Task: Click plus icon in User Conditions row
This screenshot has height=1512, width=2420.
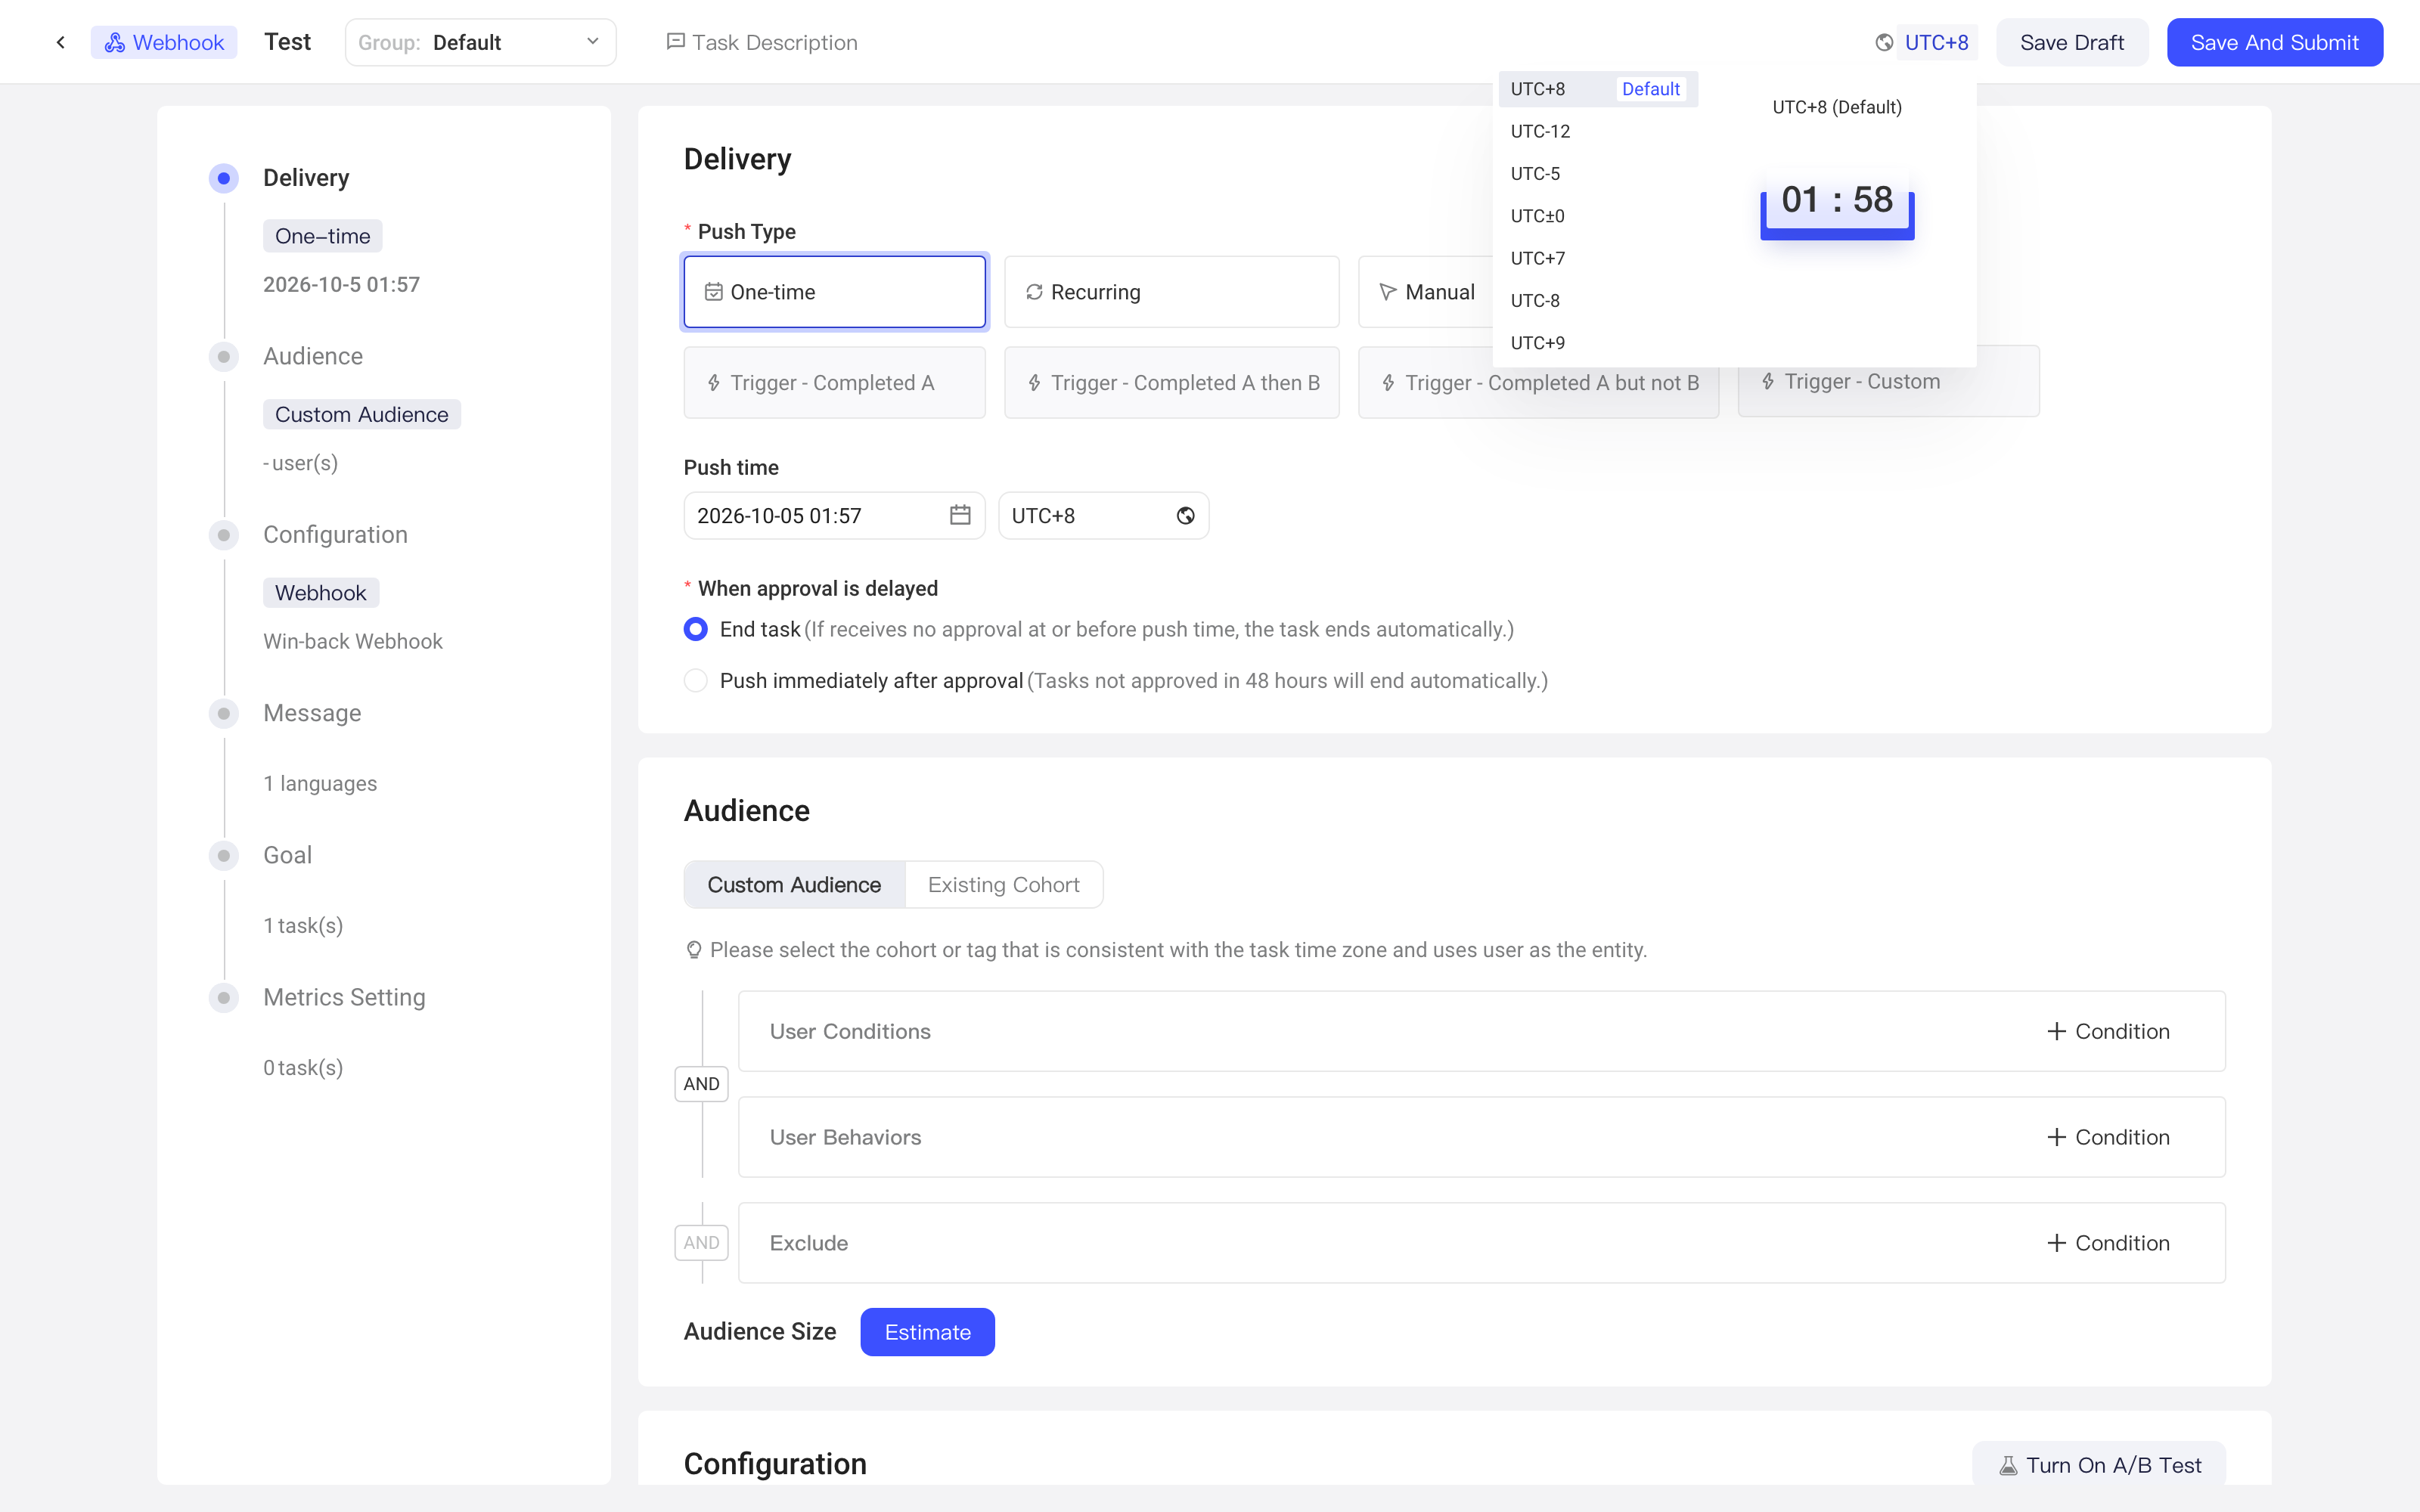Action: tap(2056, 1031)
